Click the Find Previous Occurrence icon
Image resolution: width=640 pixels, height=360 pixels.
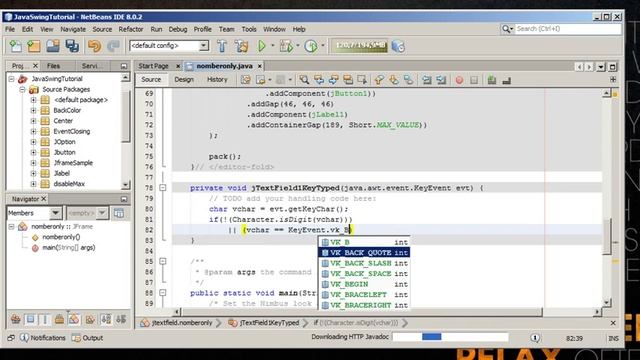[319, 80]
